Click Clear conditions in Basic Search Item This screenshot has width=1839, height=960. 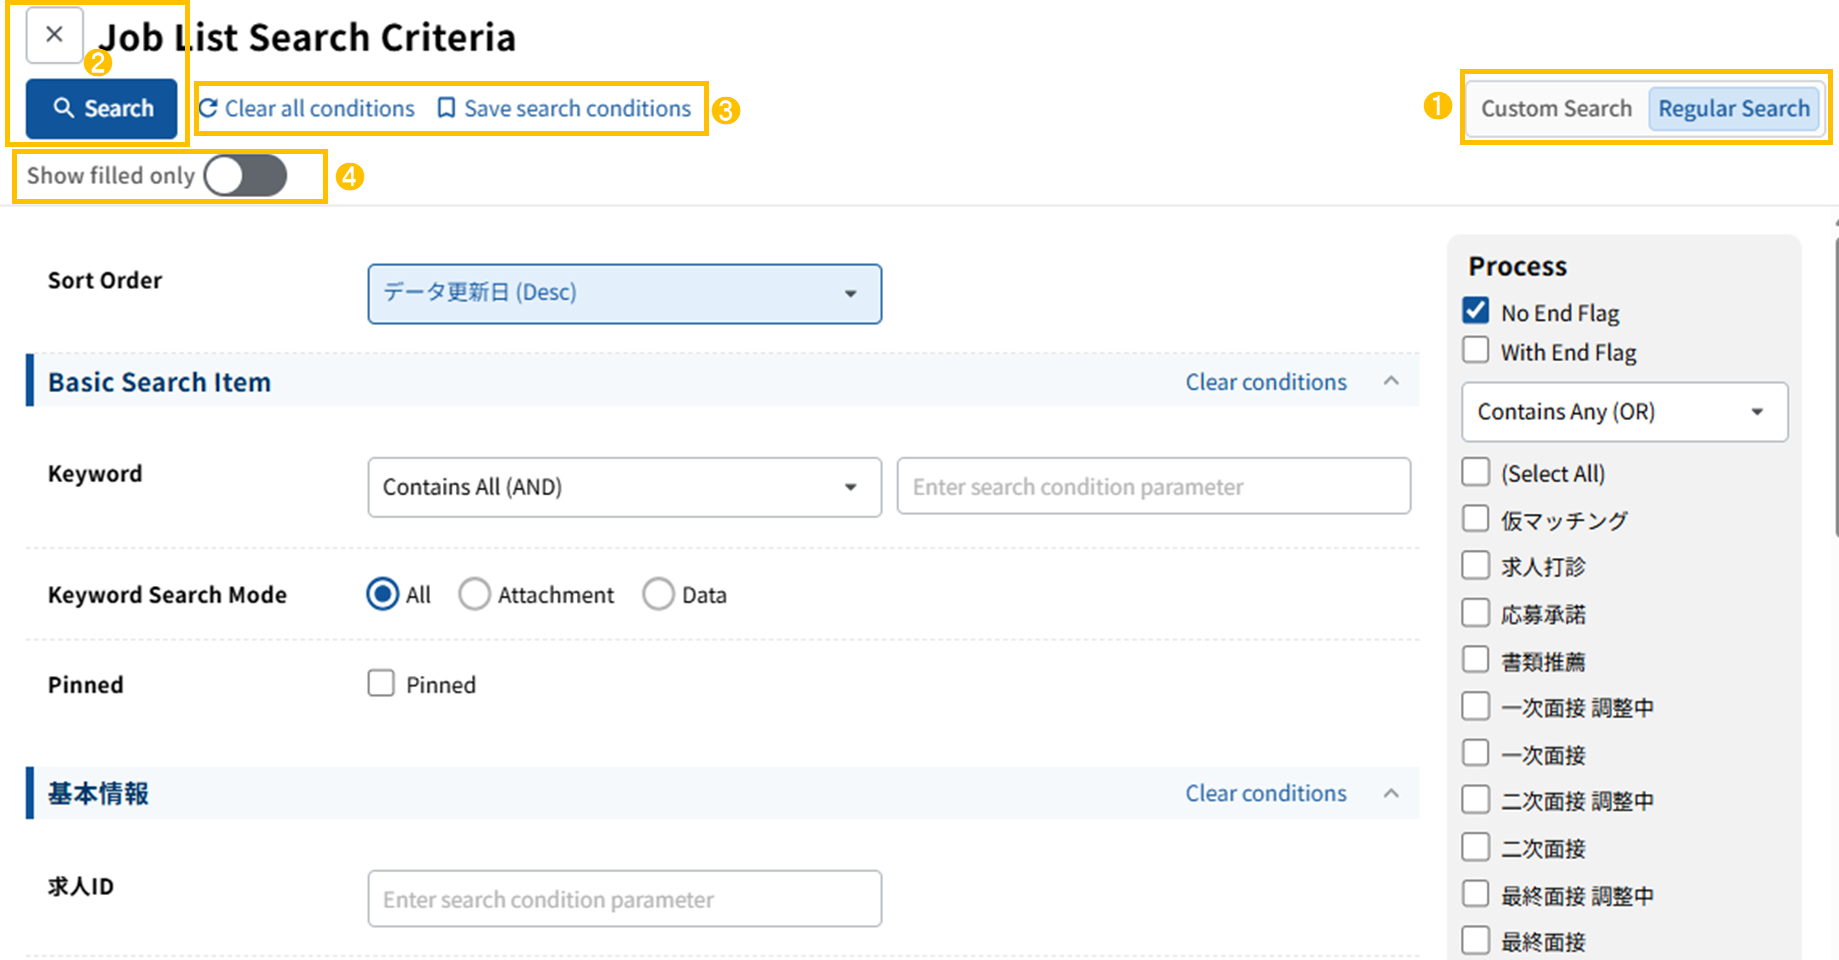point(1265,382)
